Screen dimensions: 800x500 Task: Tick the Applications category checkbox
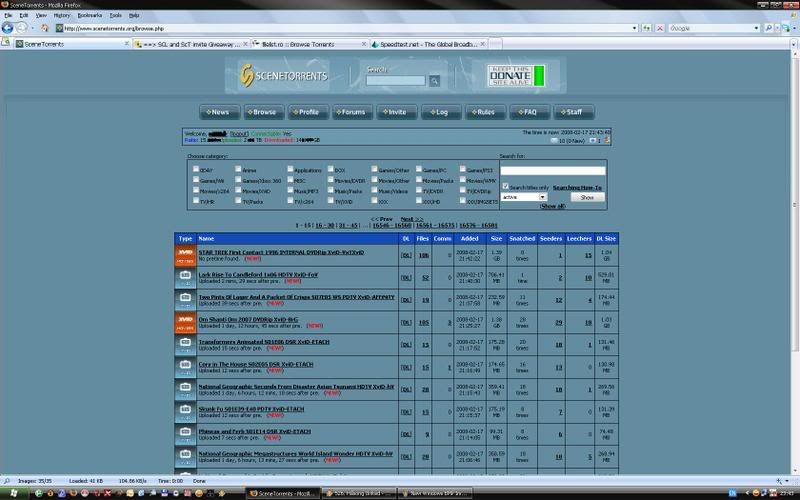coord(290,169)
